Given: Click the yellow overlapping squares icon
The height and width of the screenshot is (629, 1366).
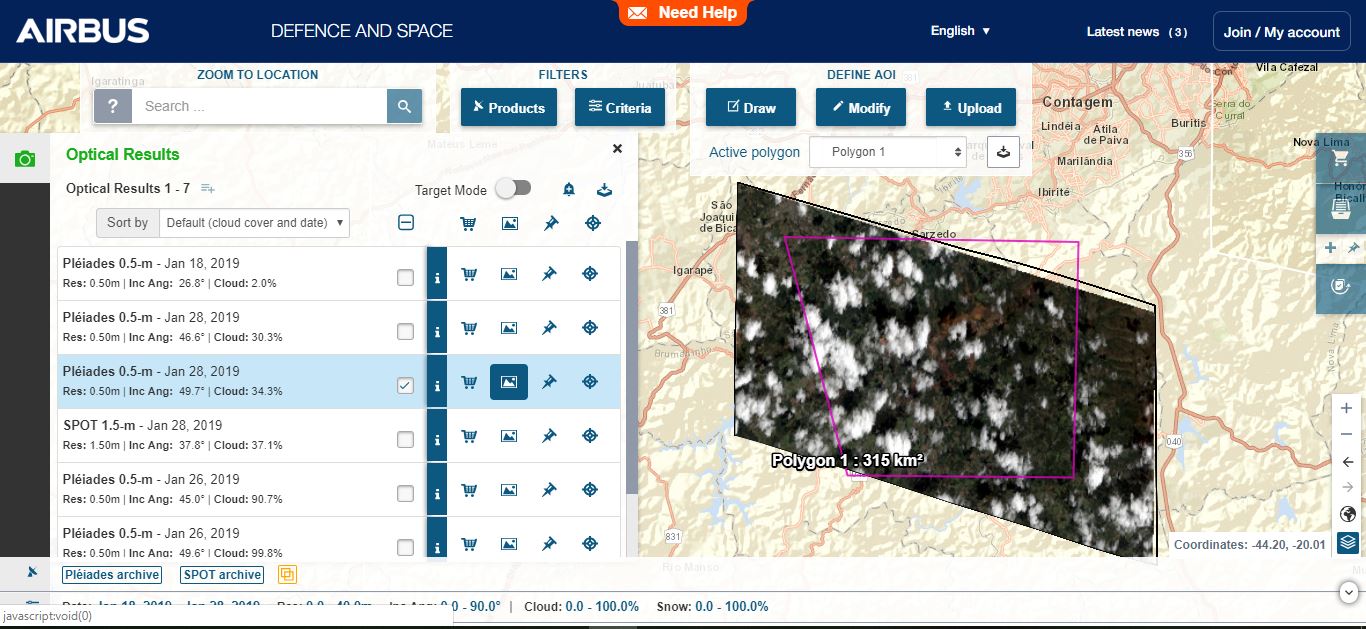Looking at the screenshot, I should click(x=287, y=575).
